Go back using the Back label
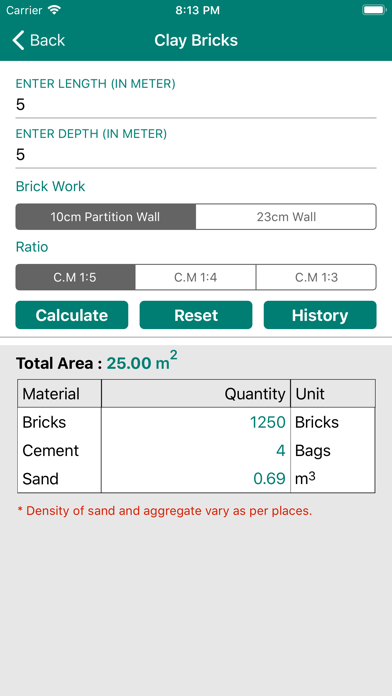The width and height of the screenshot is (392, 696). [x=48, y=40]
